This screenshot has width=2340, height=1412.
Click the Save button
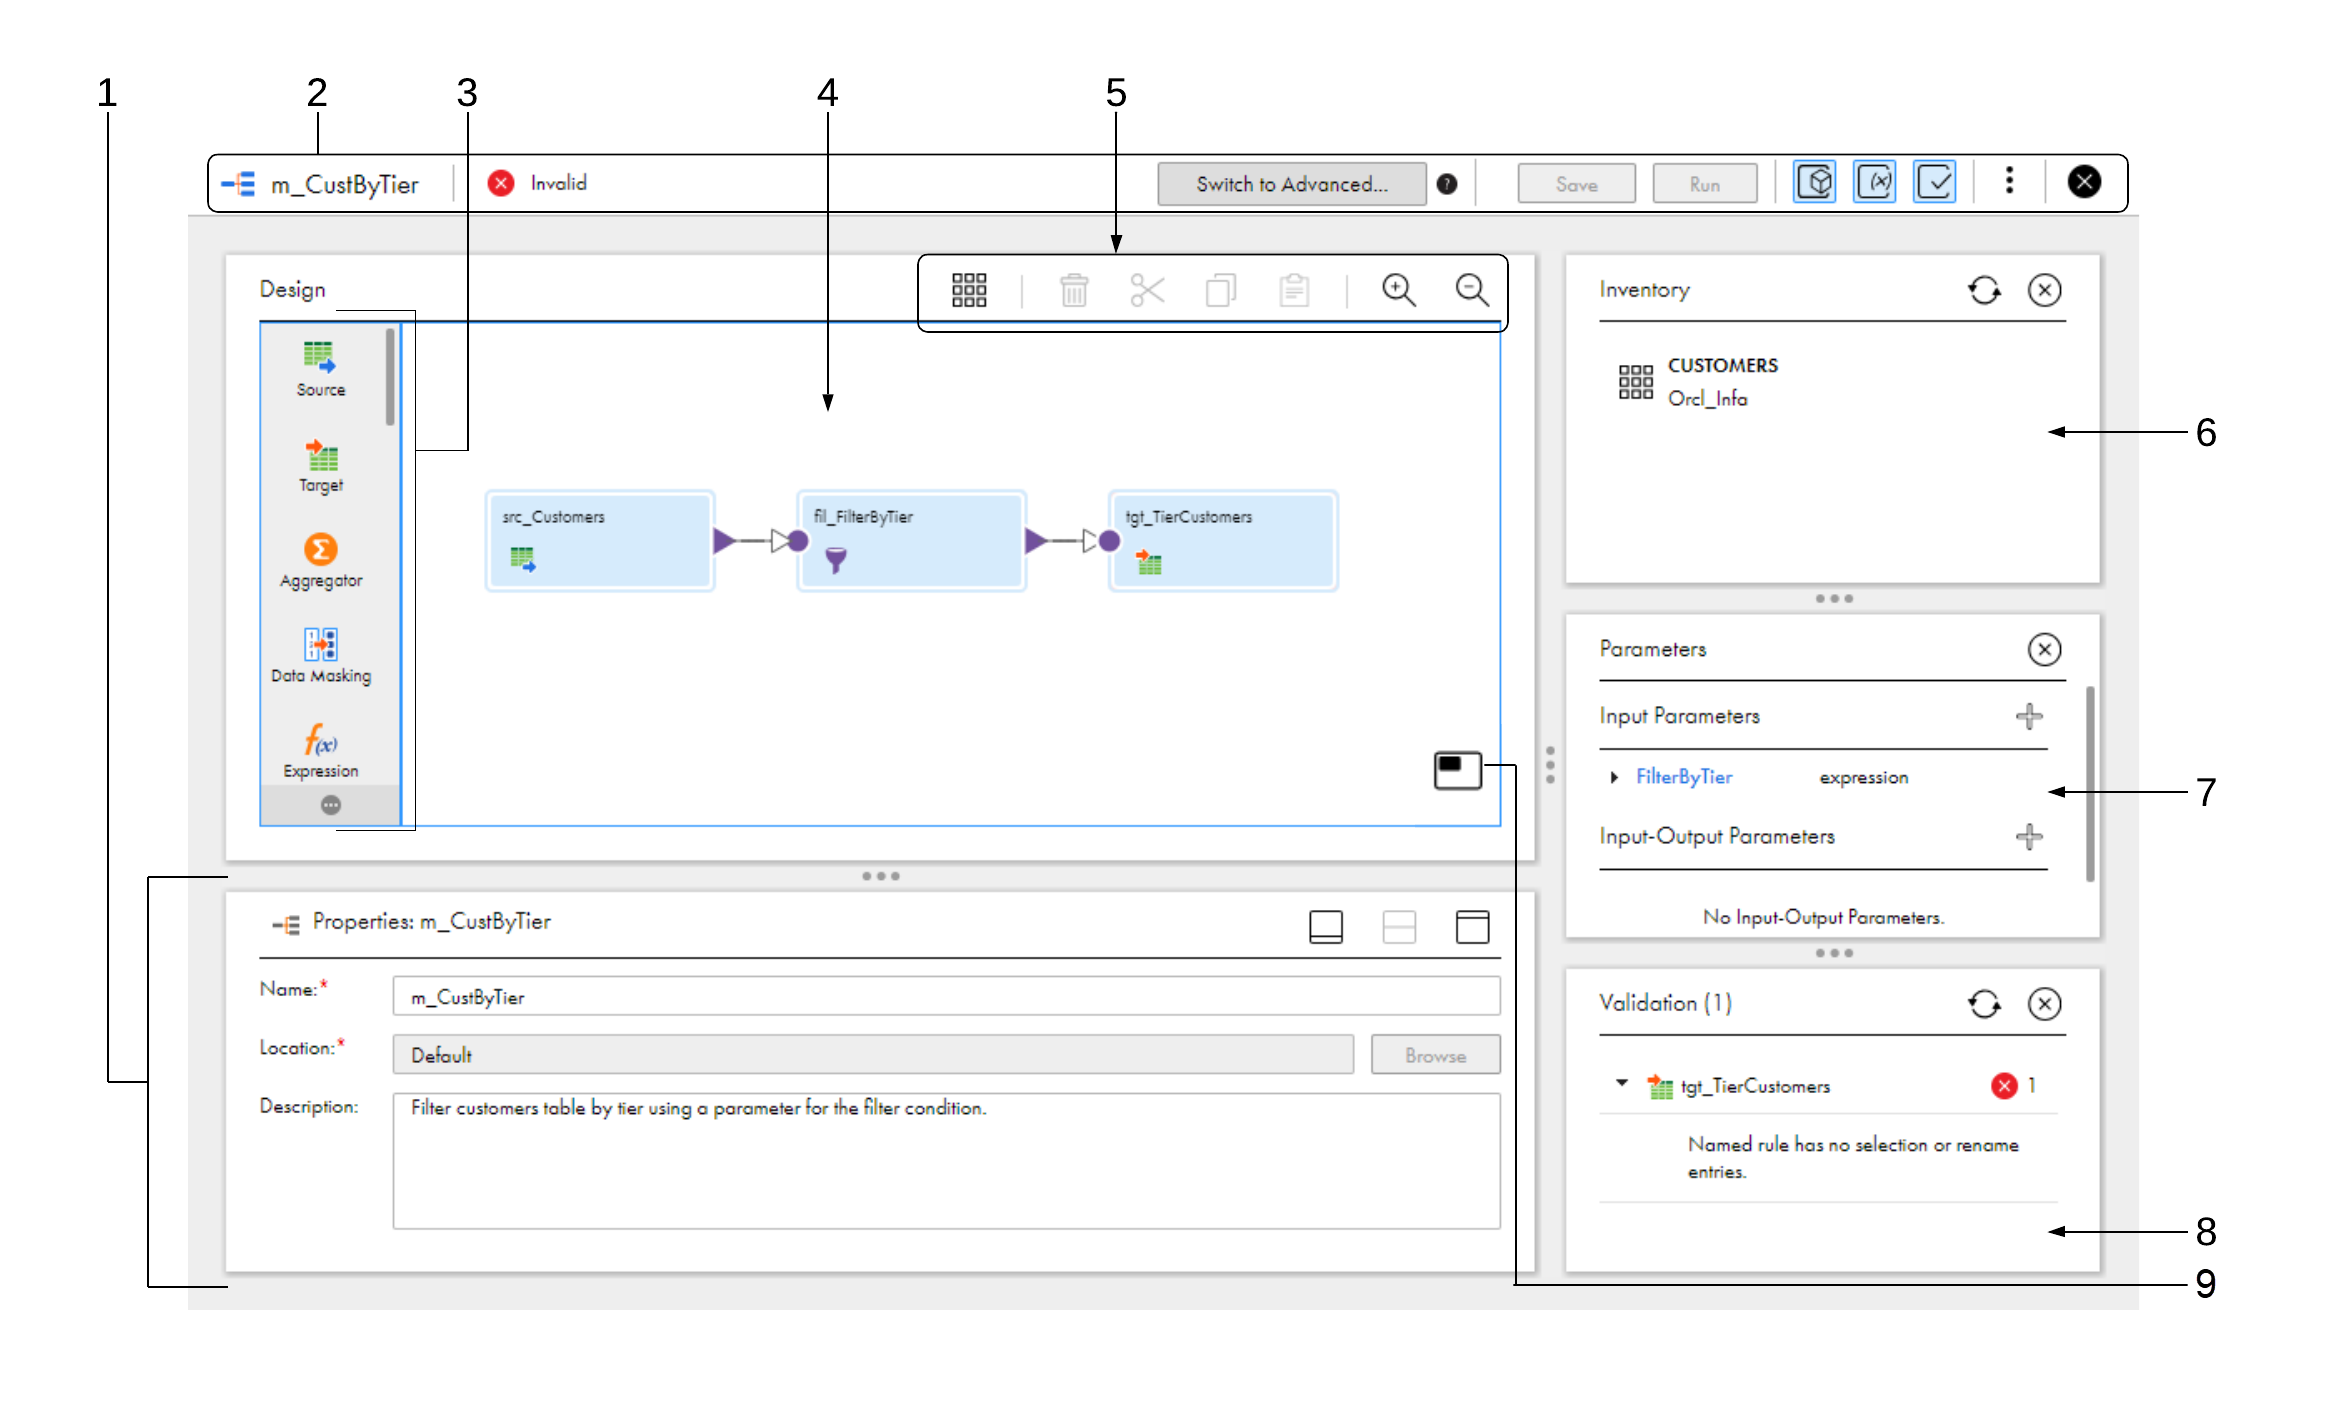tap(1576, 184)
